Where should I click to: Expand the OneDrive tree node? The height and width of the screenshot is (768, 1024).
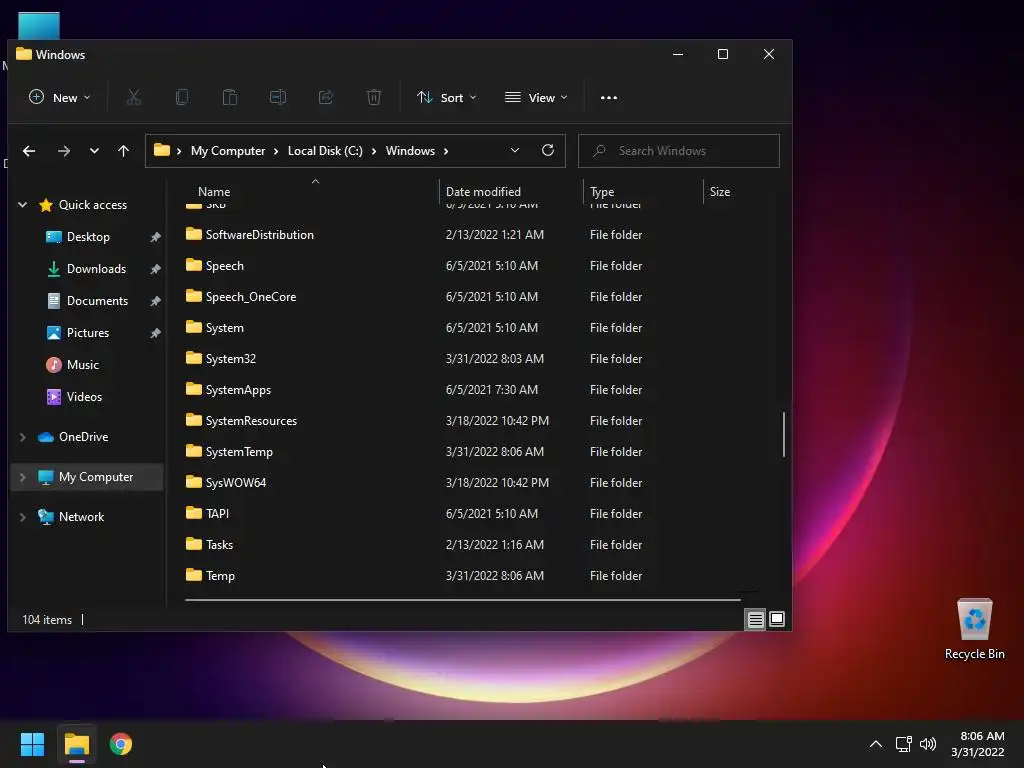(x=23, y=437)
